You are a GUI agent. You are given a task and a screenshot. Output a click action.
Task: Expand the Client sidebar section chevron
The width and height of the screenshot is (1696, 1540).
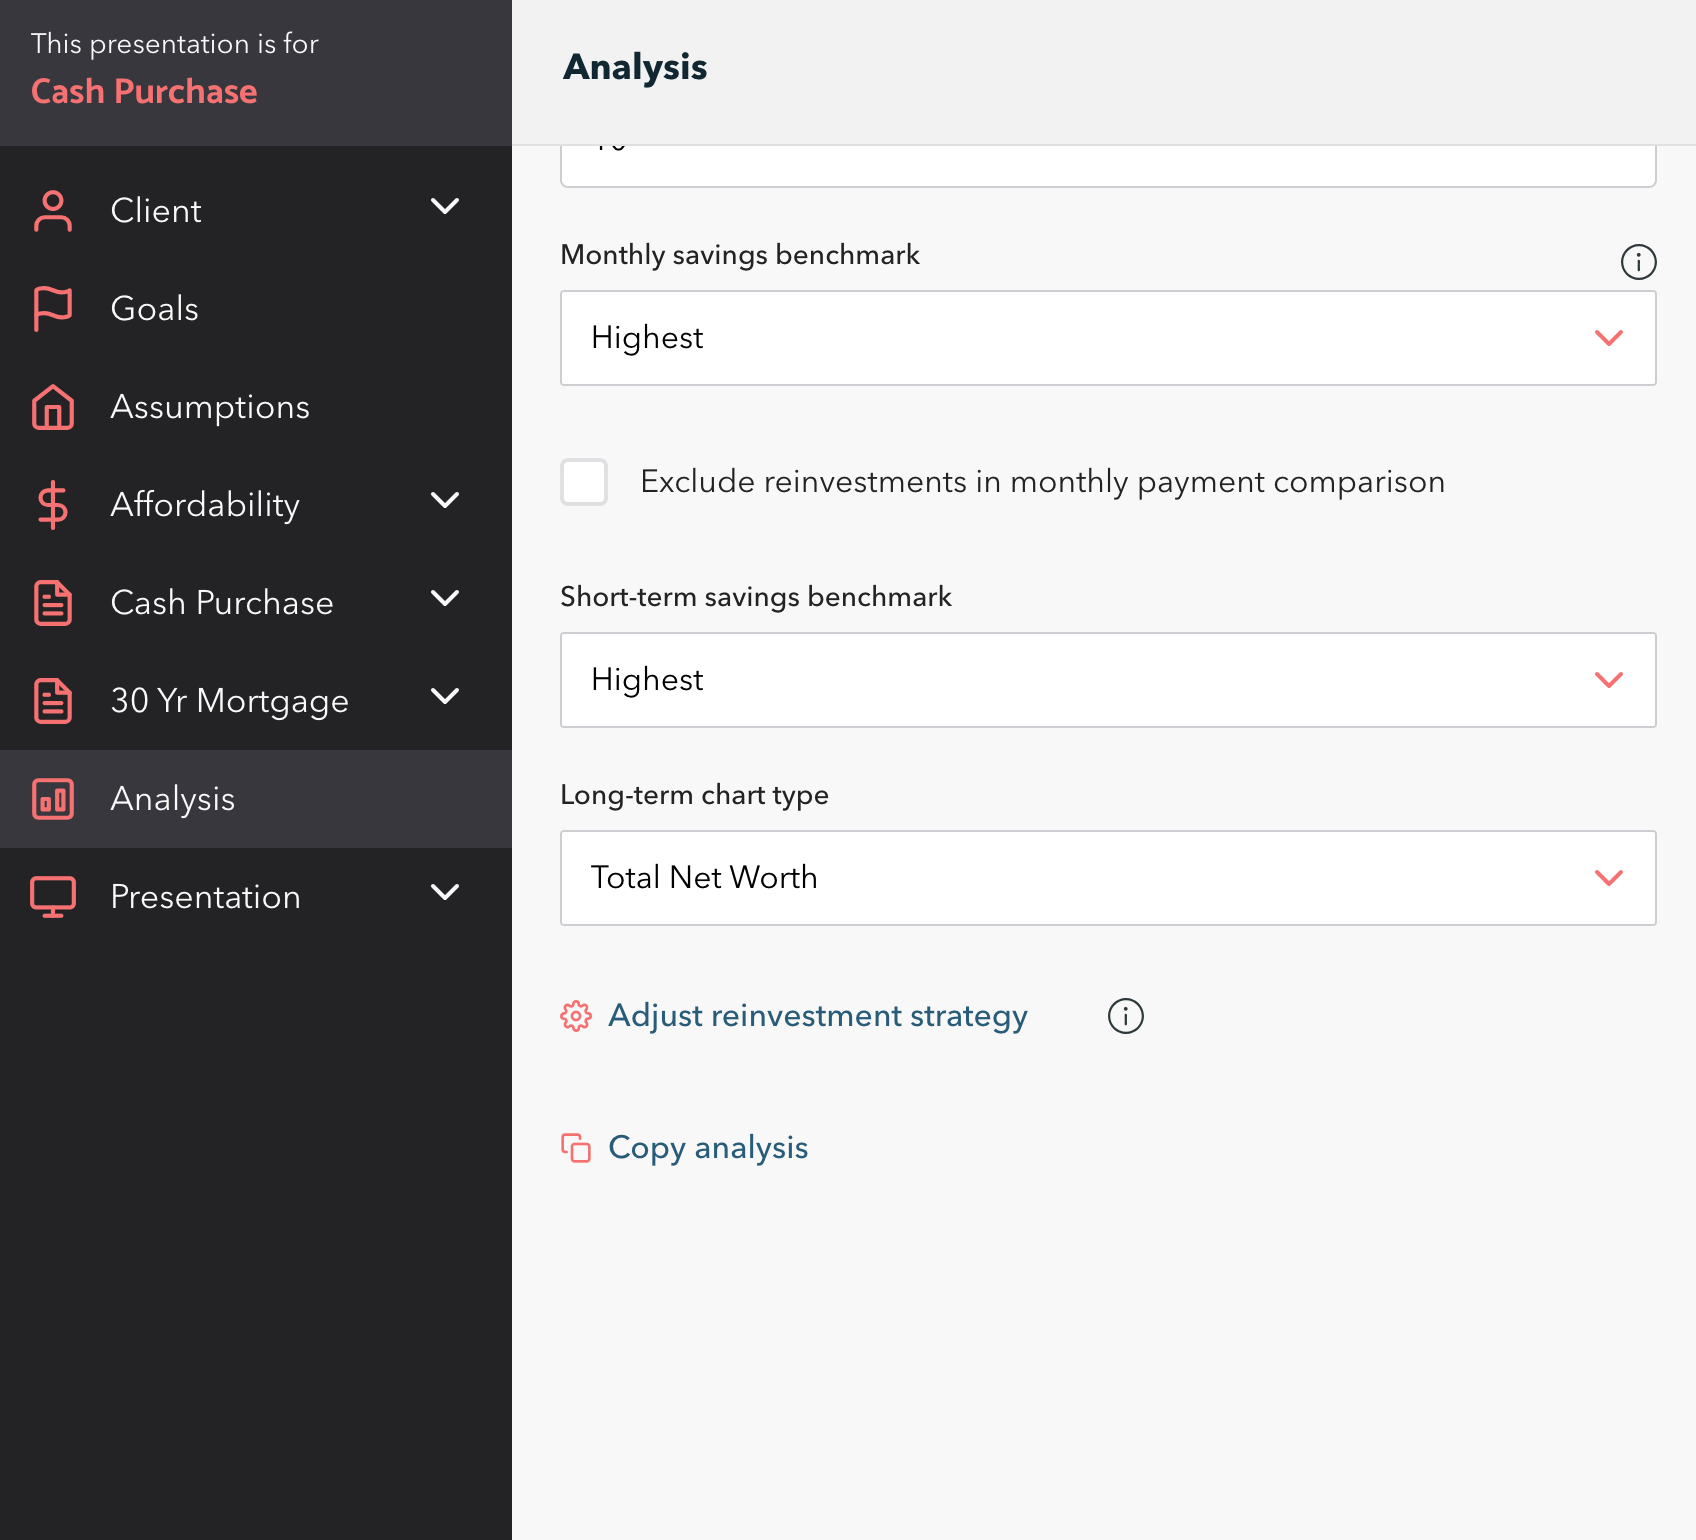pyautogui.click(x=445, y=207)
